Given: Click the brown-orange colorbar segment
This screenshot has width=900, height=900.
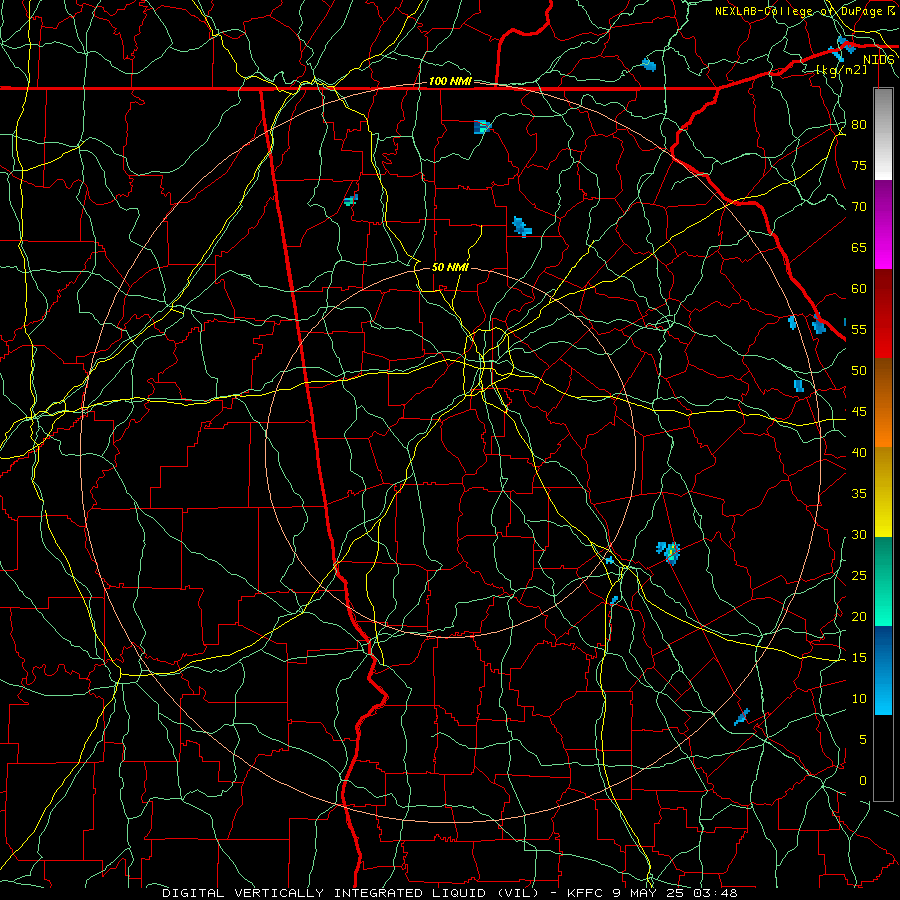Looking at the screenshot, I should (883, 403).
